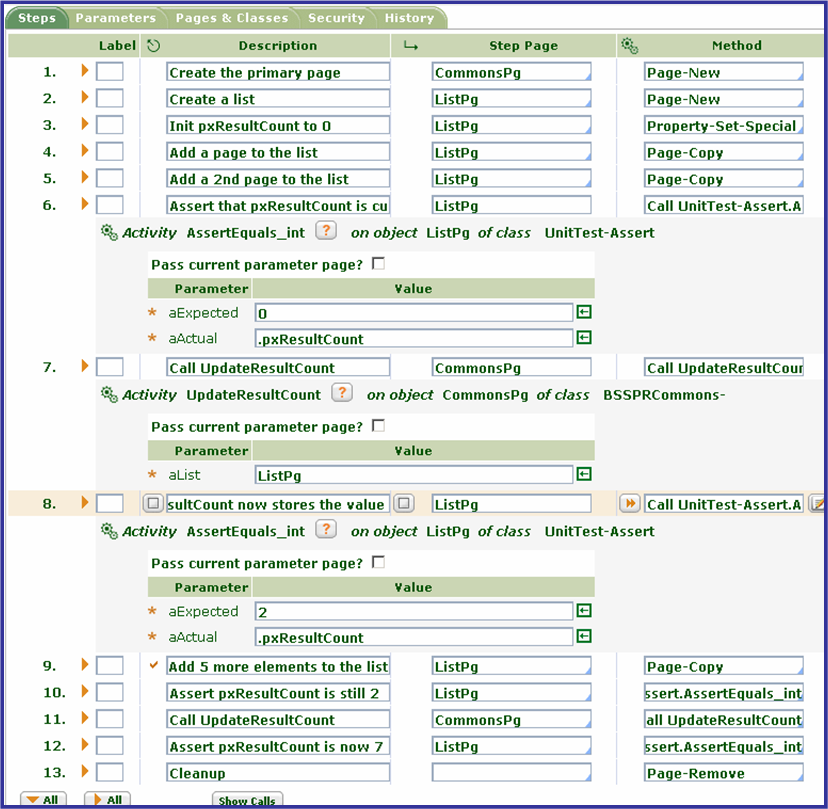This screenshot has height=809, width=828.
Task: Collapse step 6 using its orange triangle
Action: 84,203
